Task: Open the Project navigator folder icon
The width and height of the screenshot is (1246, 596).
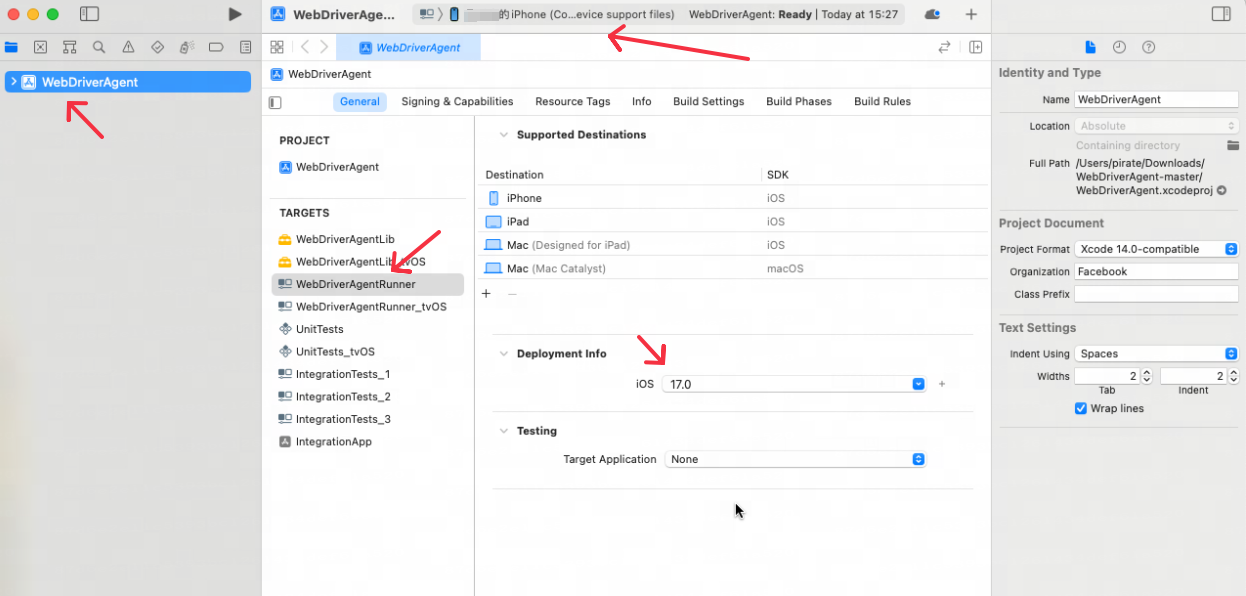Action: pyautogui.click(x=11, y=47)
